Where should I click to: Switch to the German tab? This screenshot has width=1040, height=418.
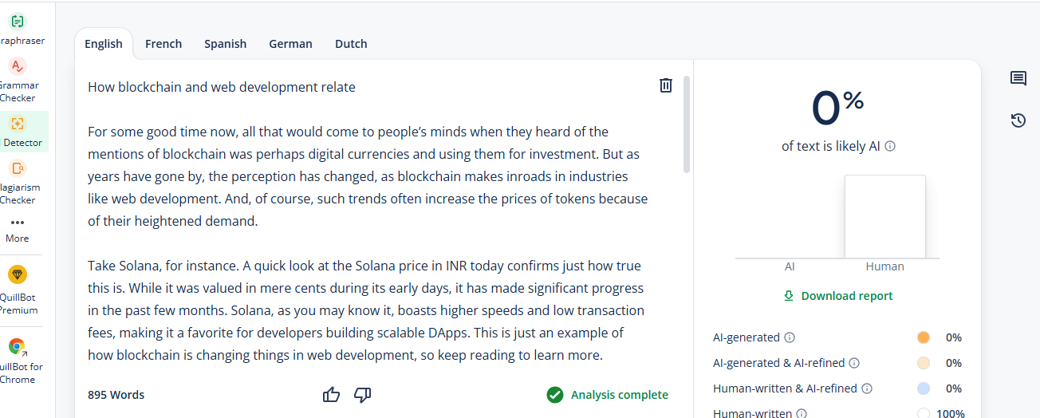coord(291,44)
